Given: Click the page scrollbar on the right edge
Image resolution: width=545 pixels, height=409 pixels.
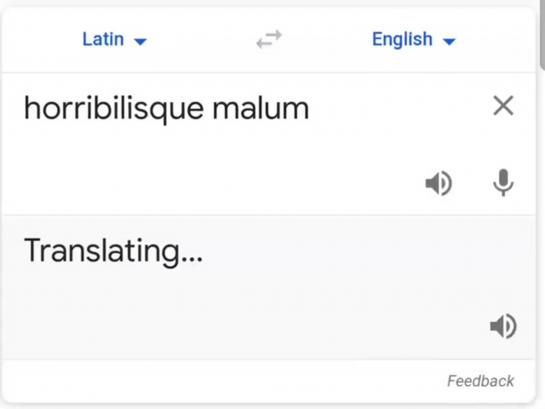Looking at the screenshot, I should click(542, 35).
